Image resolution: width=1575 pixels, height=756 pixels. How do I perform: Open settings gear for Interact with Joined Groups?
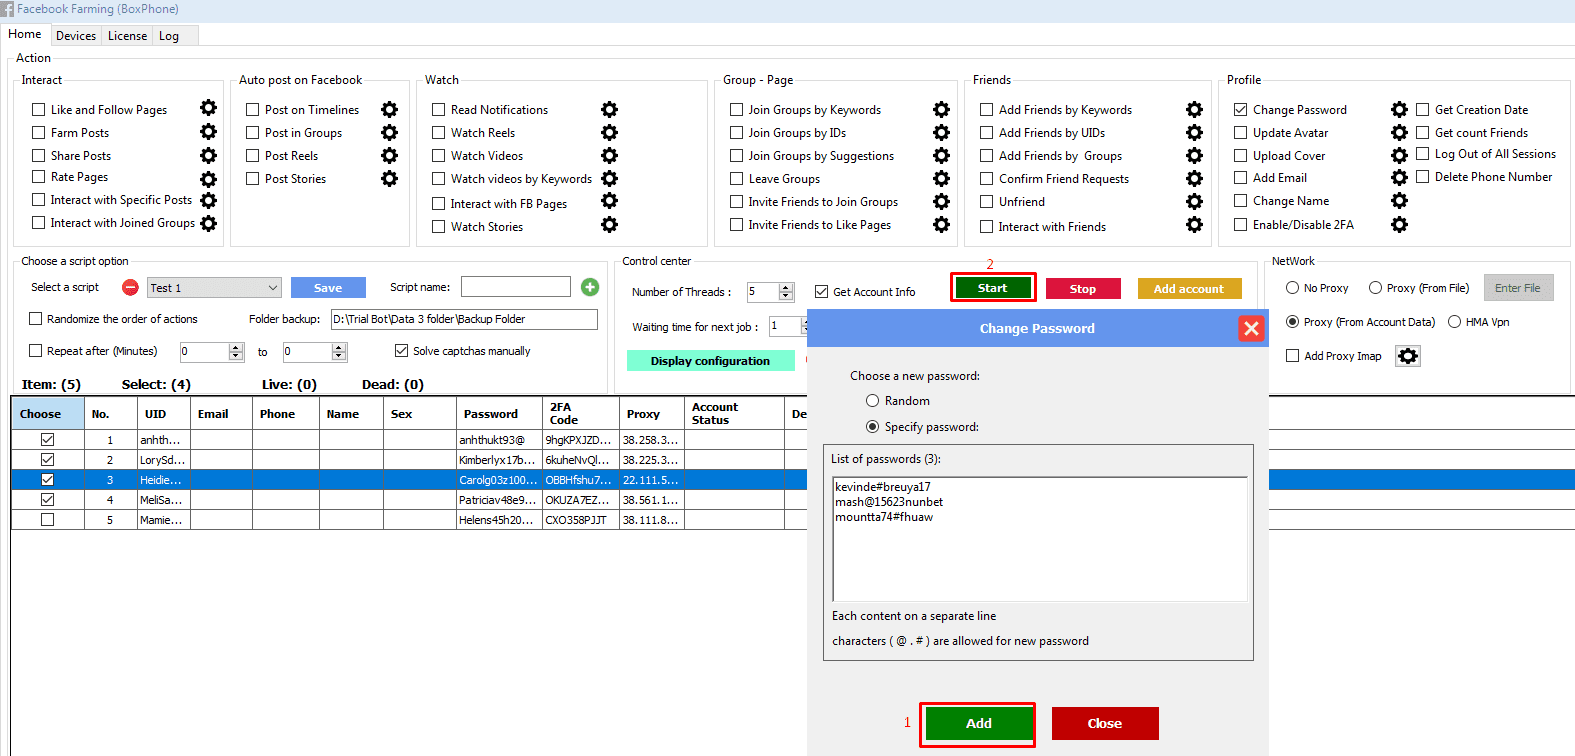(x=208, y=223)
